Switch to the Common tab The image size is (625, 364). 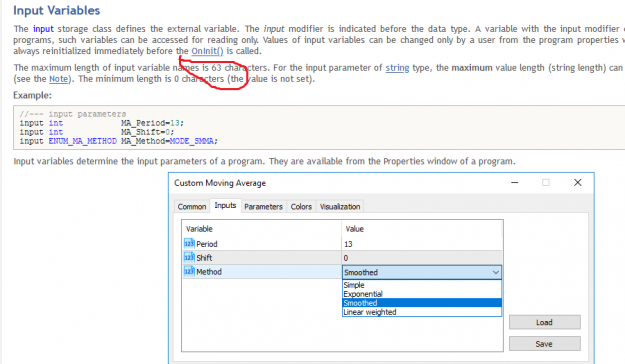click(192, 207)
